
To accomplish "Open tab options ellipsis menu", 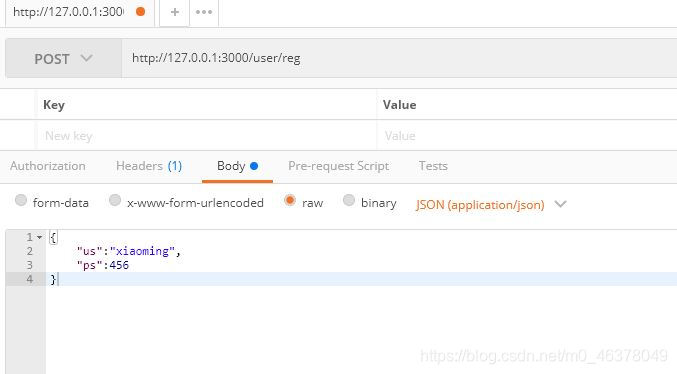I will (x=204, y=12).
